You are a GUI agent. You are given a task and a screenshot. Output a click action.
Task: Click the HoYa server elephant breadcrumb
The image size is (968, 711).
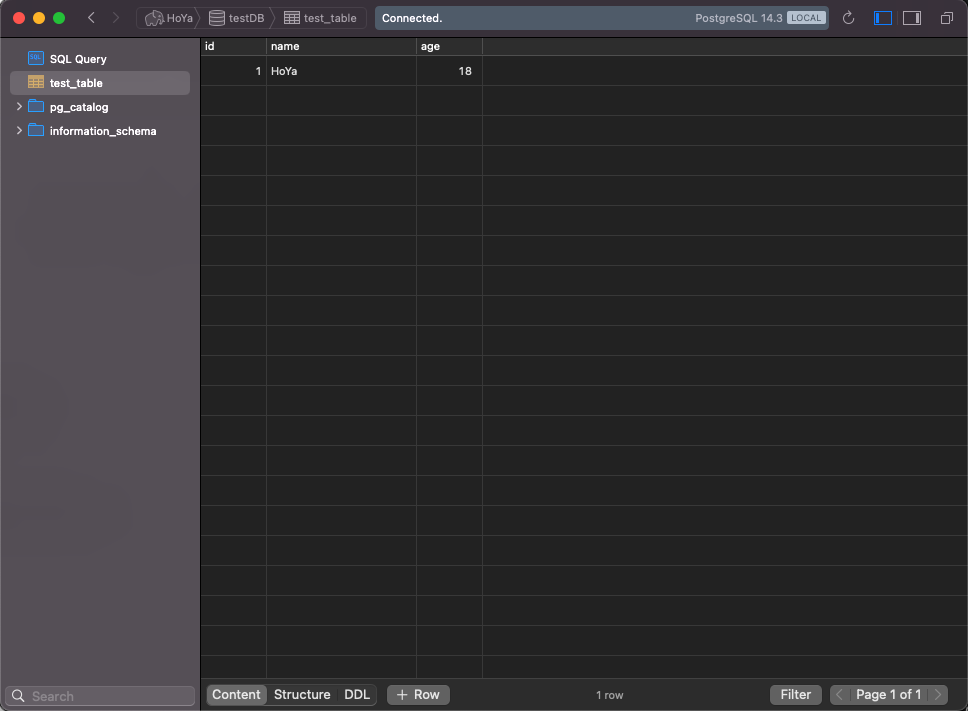168,18
